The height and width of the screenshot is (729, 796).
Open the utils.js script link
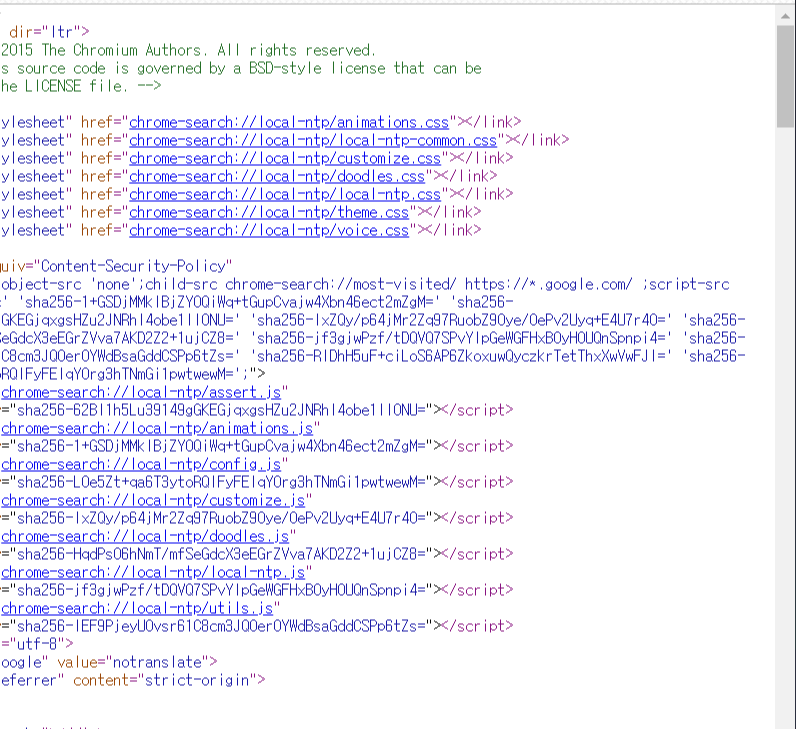click(137, 609)
